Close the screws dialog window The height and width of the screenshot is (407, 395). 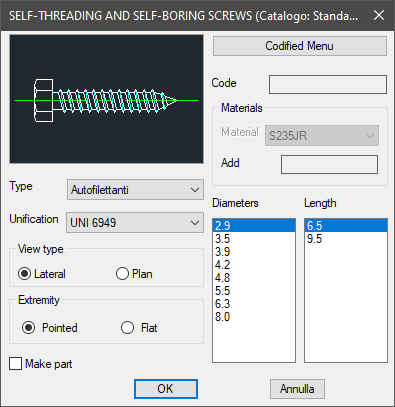[379, 15]
